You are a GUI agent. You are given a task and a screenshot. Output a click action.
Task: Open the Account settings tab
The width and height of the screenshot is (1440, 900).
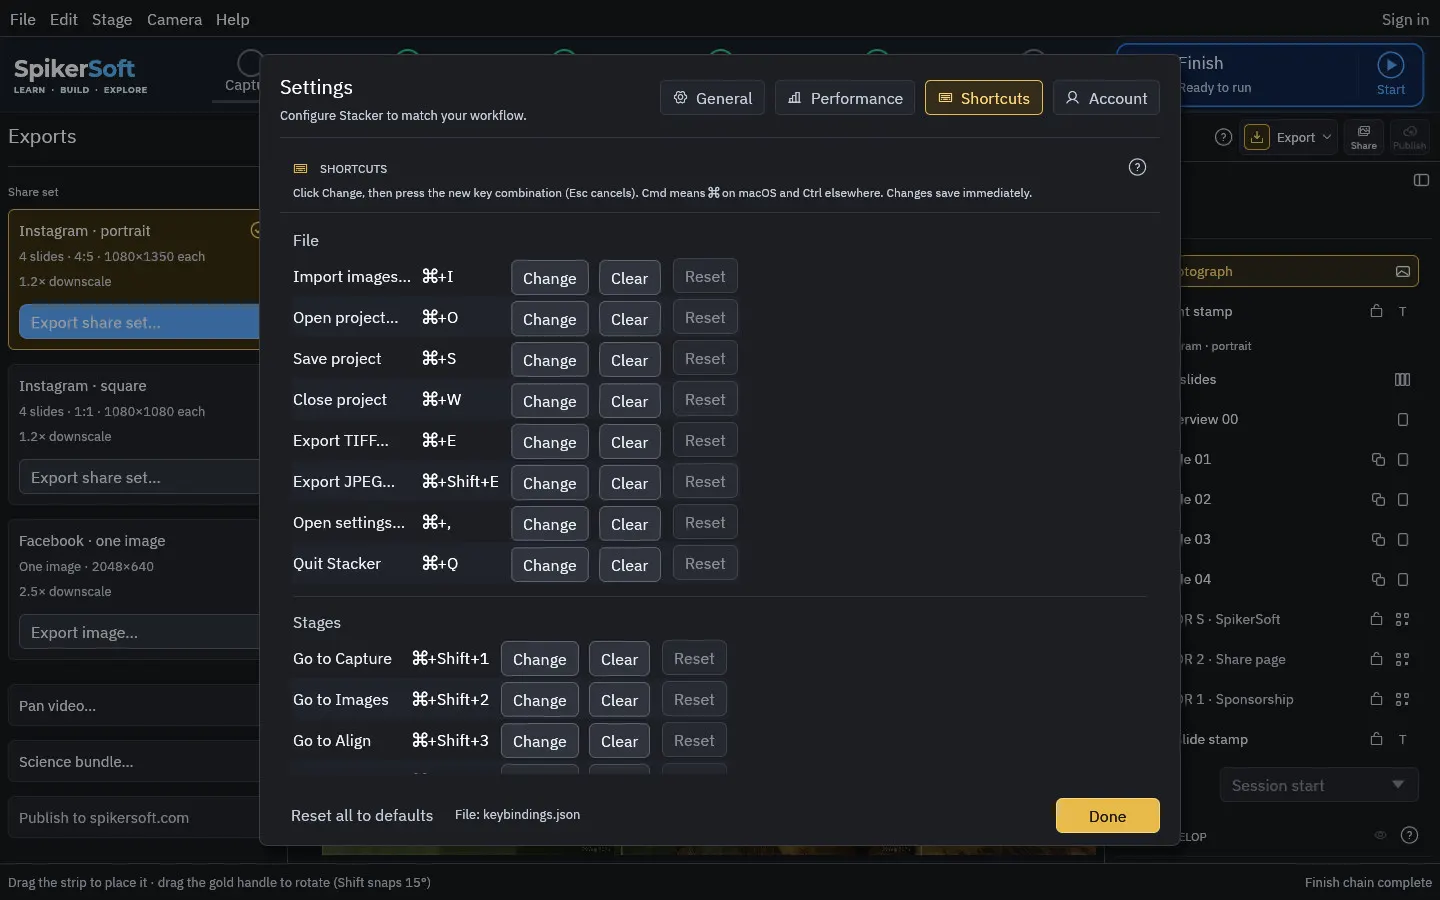tap(1106, 98)
